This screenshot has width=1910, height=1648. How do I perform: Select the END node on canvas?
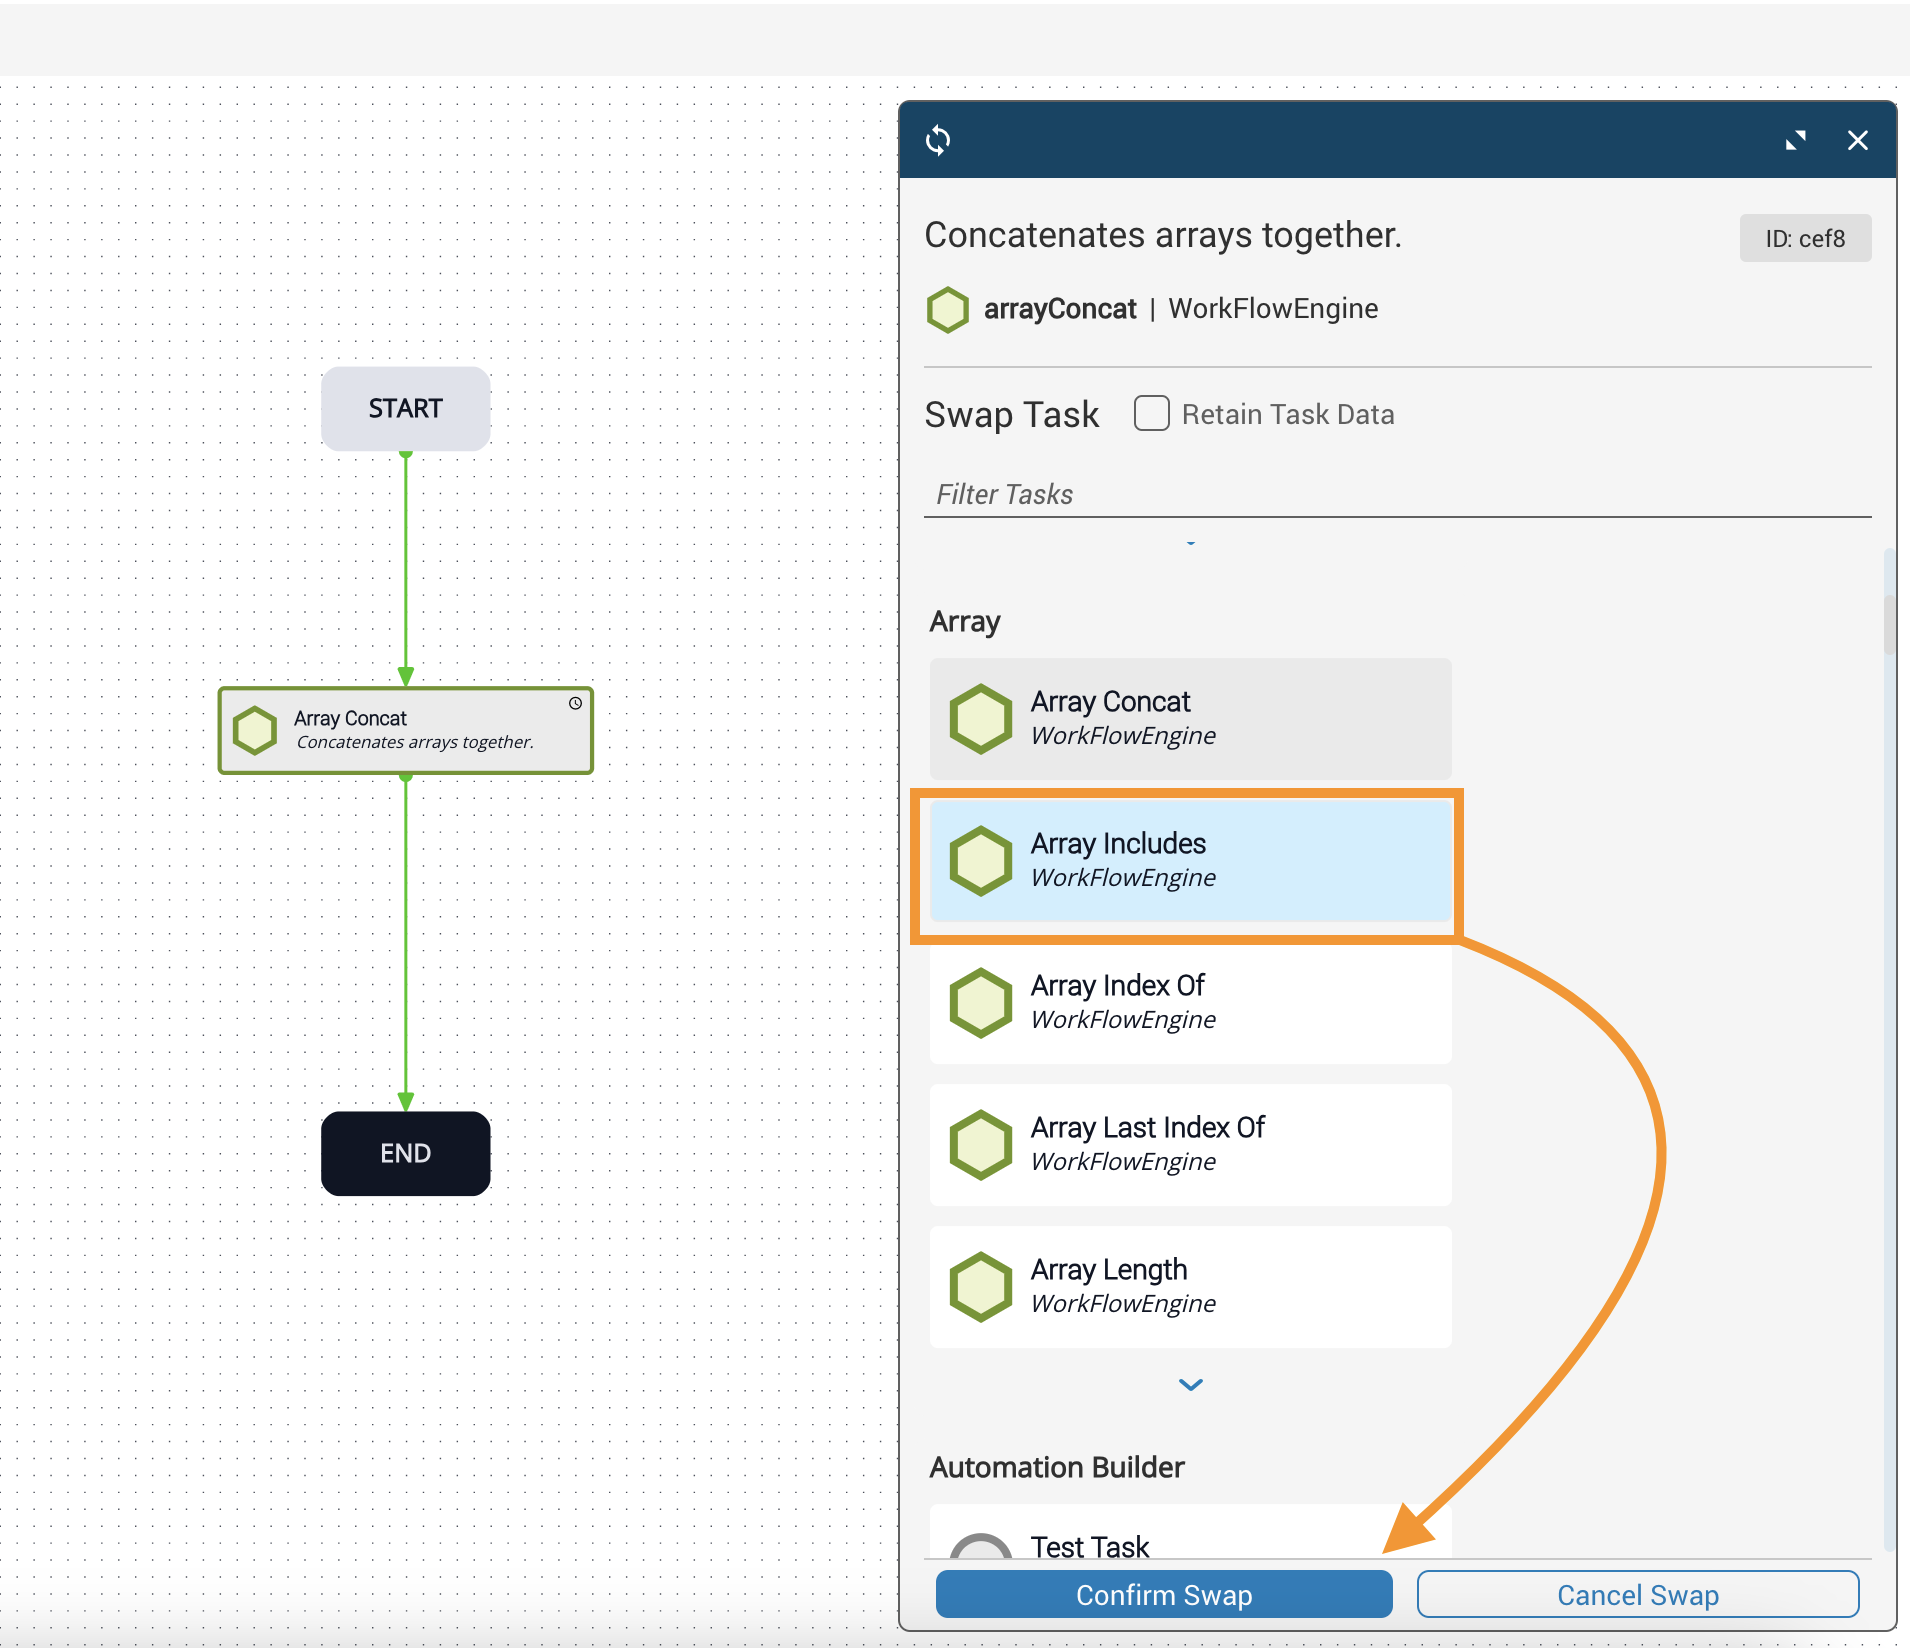[x=405, y=1153]
